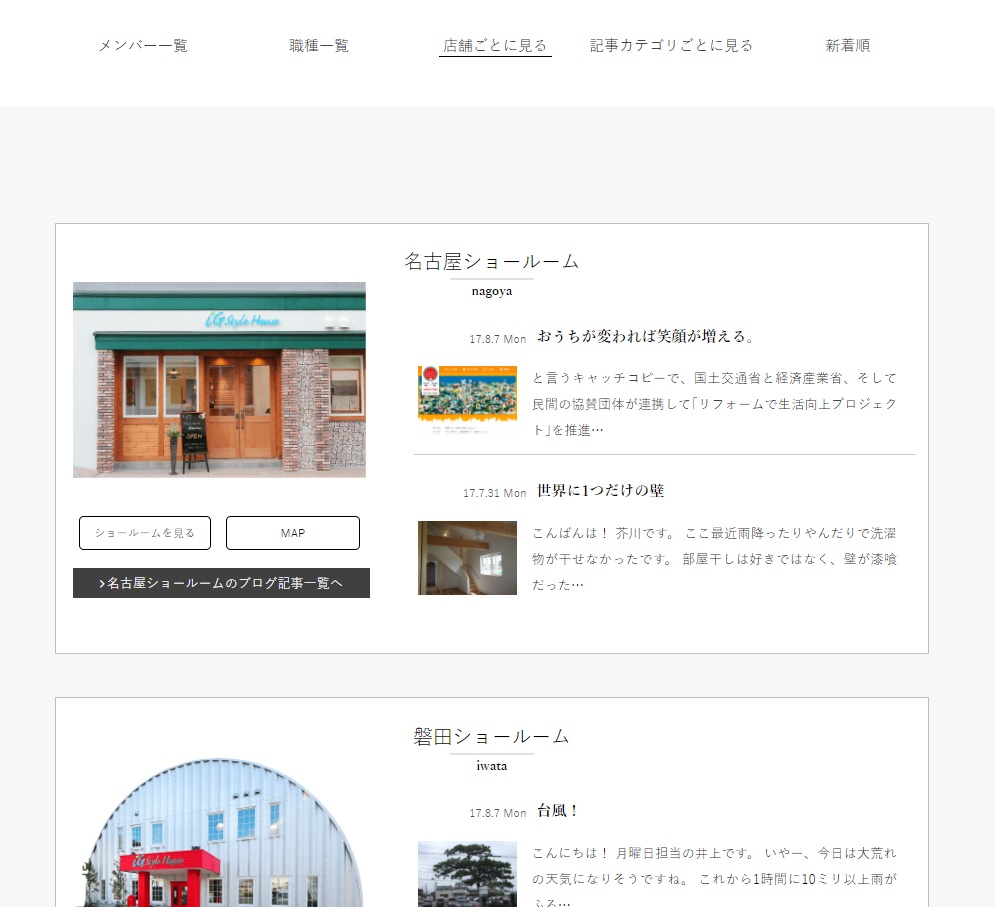Select 職種一覧 in the navigation

(x=319, y=45)
